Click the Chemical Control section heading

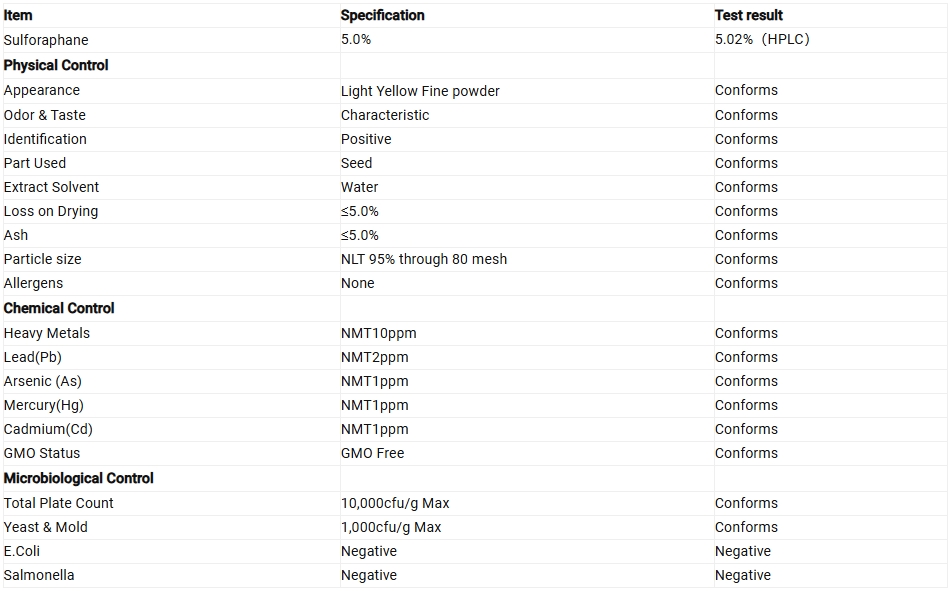point(59,308)
